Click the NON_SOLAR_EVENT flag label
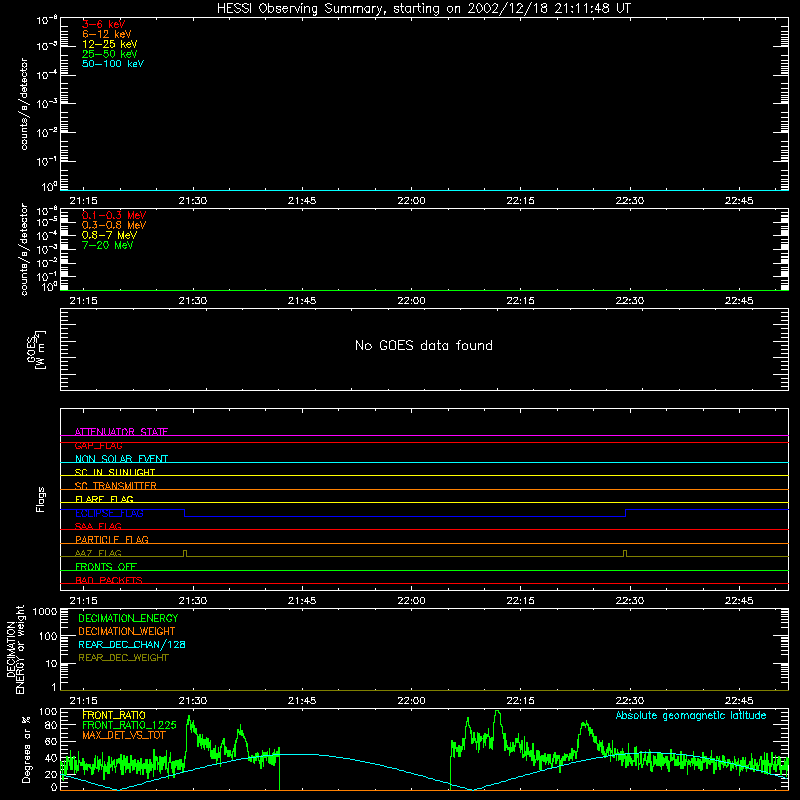The height and width of the screenshot is (800, 800). [121, 459]
